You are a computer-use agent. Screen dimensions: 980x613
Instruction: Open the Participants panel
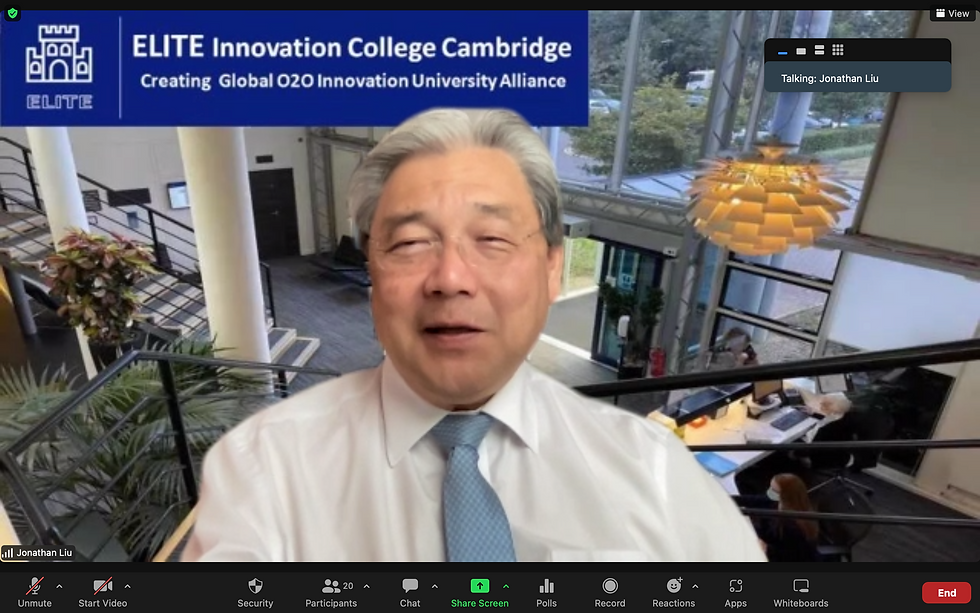(331, 592)
